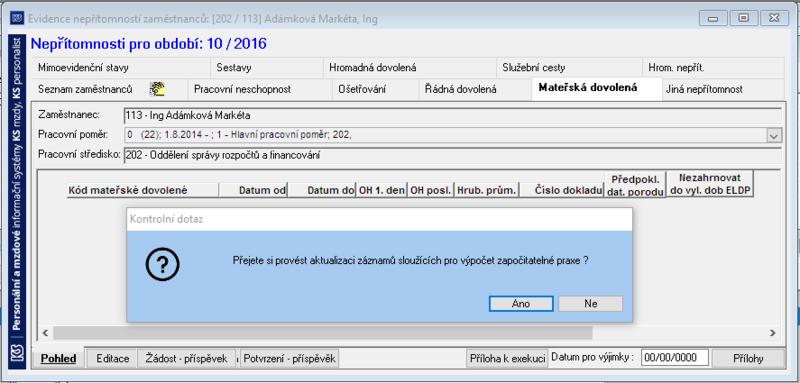This screenshot has height=383, width=800.
Task: Click the question mark icon in the dialog
Action: pos(162,264)
